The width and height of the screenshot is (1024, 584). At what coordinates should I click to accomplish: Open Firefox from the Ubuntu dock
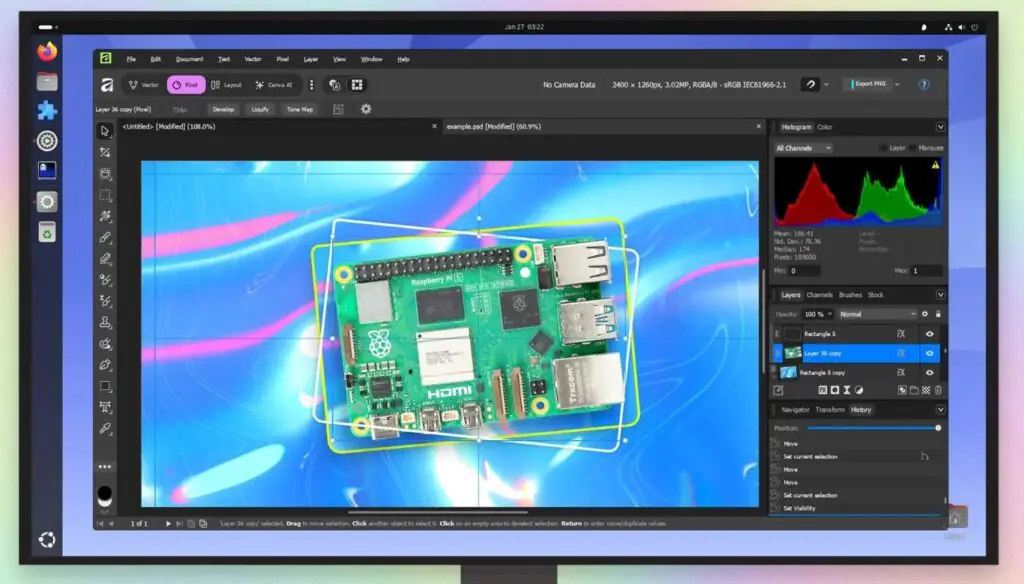(47, 51)
